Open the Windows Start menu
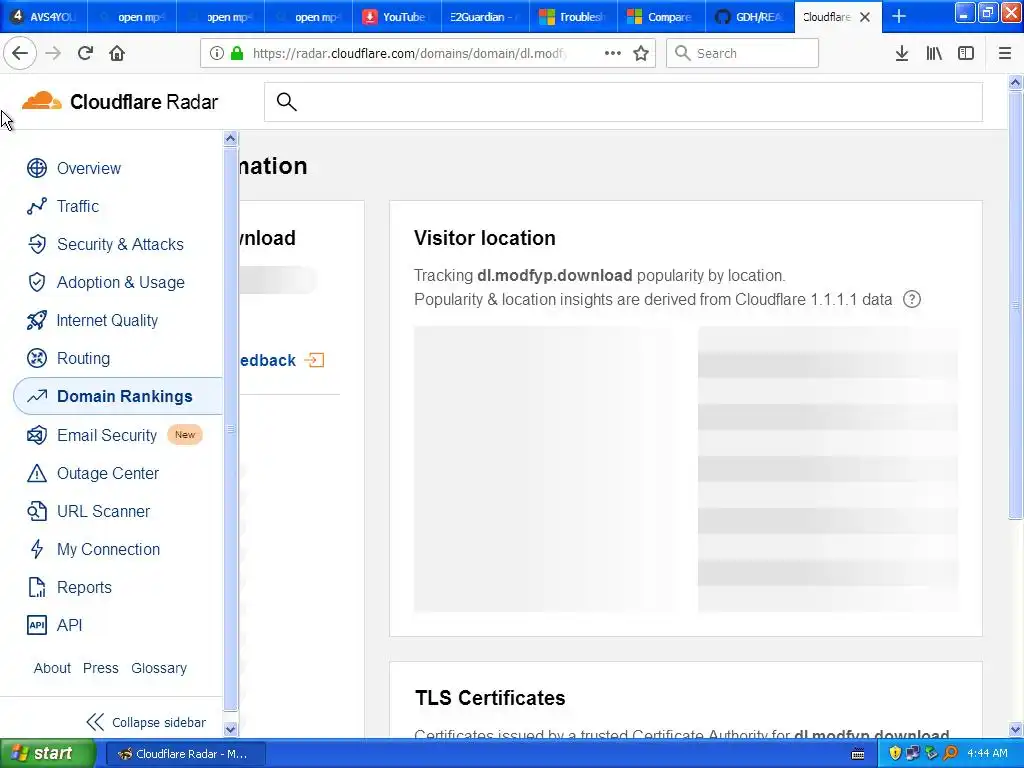Viewport: 1024px width, 768px height. (47, 753)
